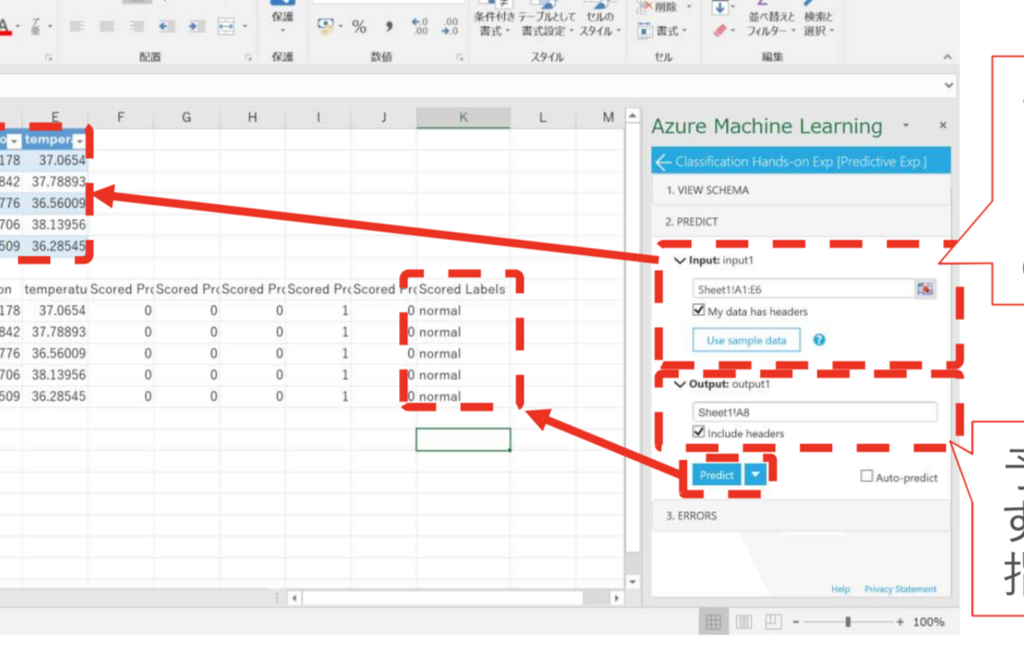Select the empty highlighted cell in column K
The image size is (1024, 659).
463,440
